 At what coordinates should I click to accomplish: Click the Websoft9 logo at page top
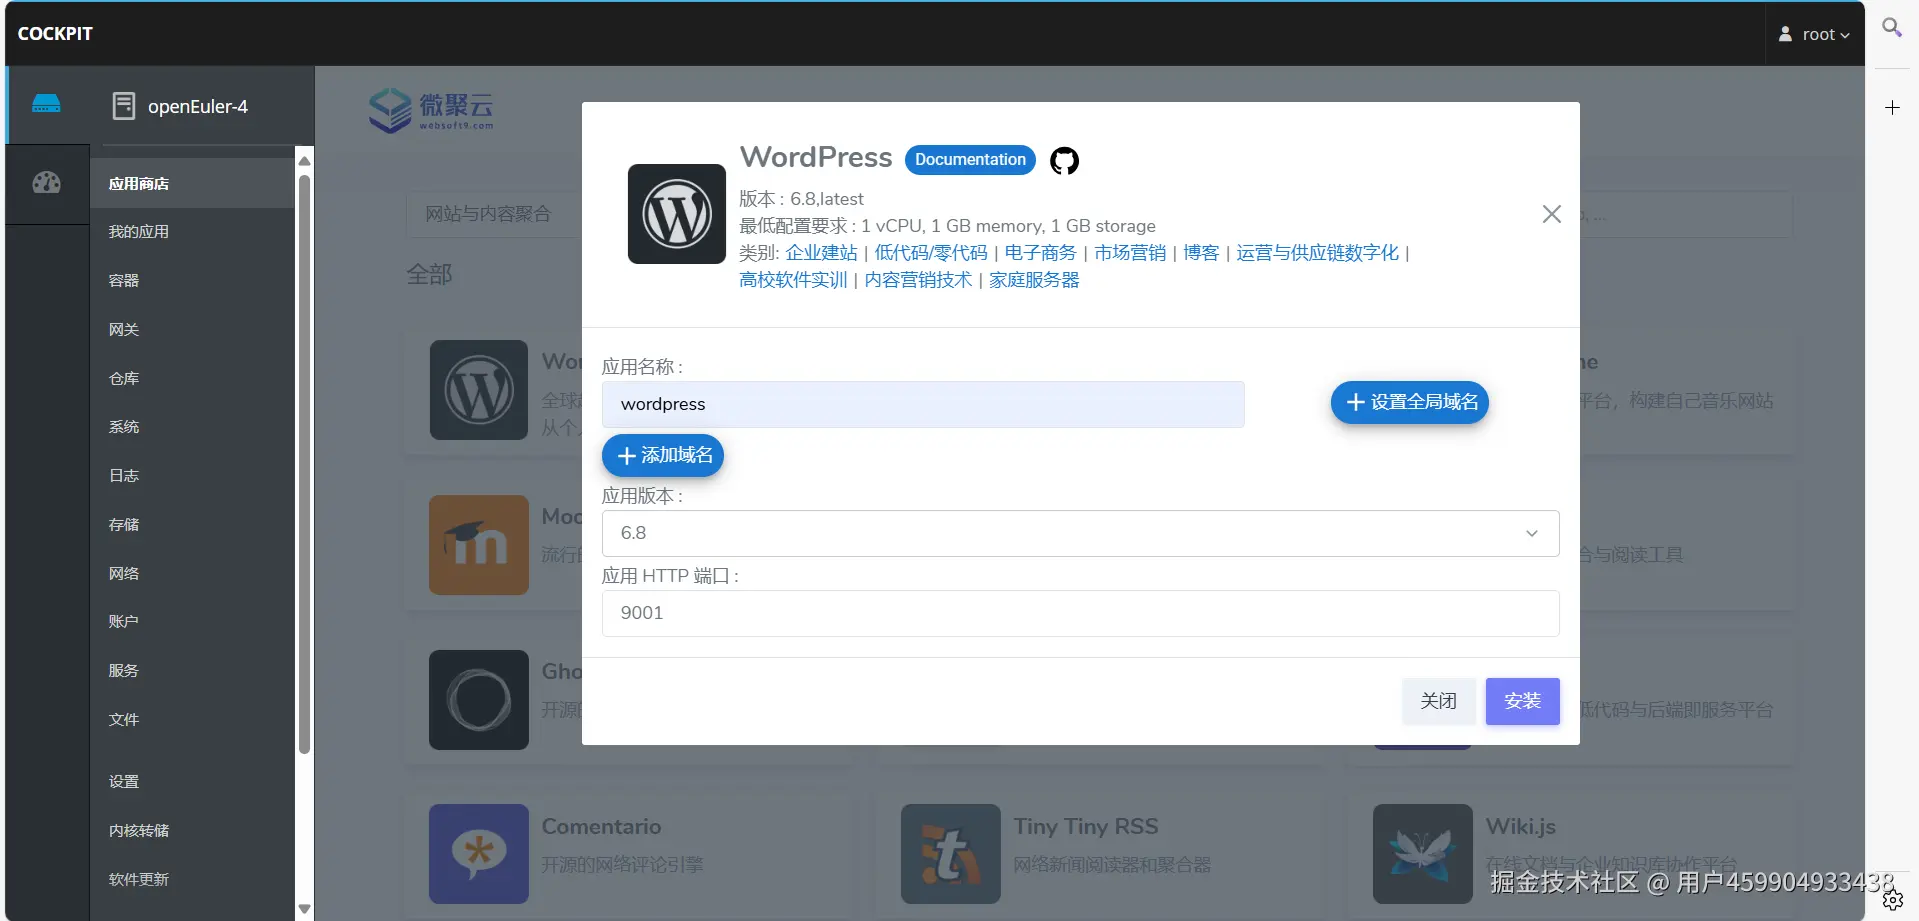coord(431,110)
